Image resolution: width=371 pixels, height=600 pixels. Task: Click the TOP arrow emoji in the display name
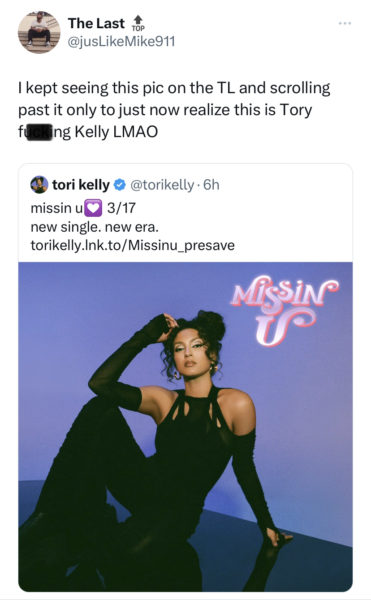coord(138,23)
